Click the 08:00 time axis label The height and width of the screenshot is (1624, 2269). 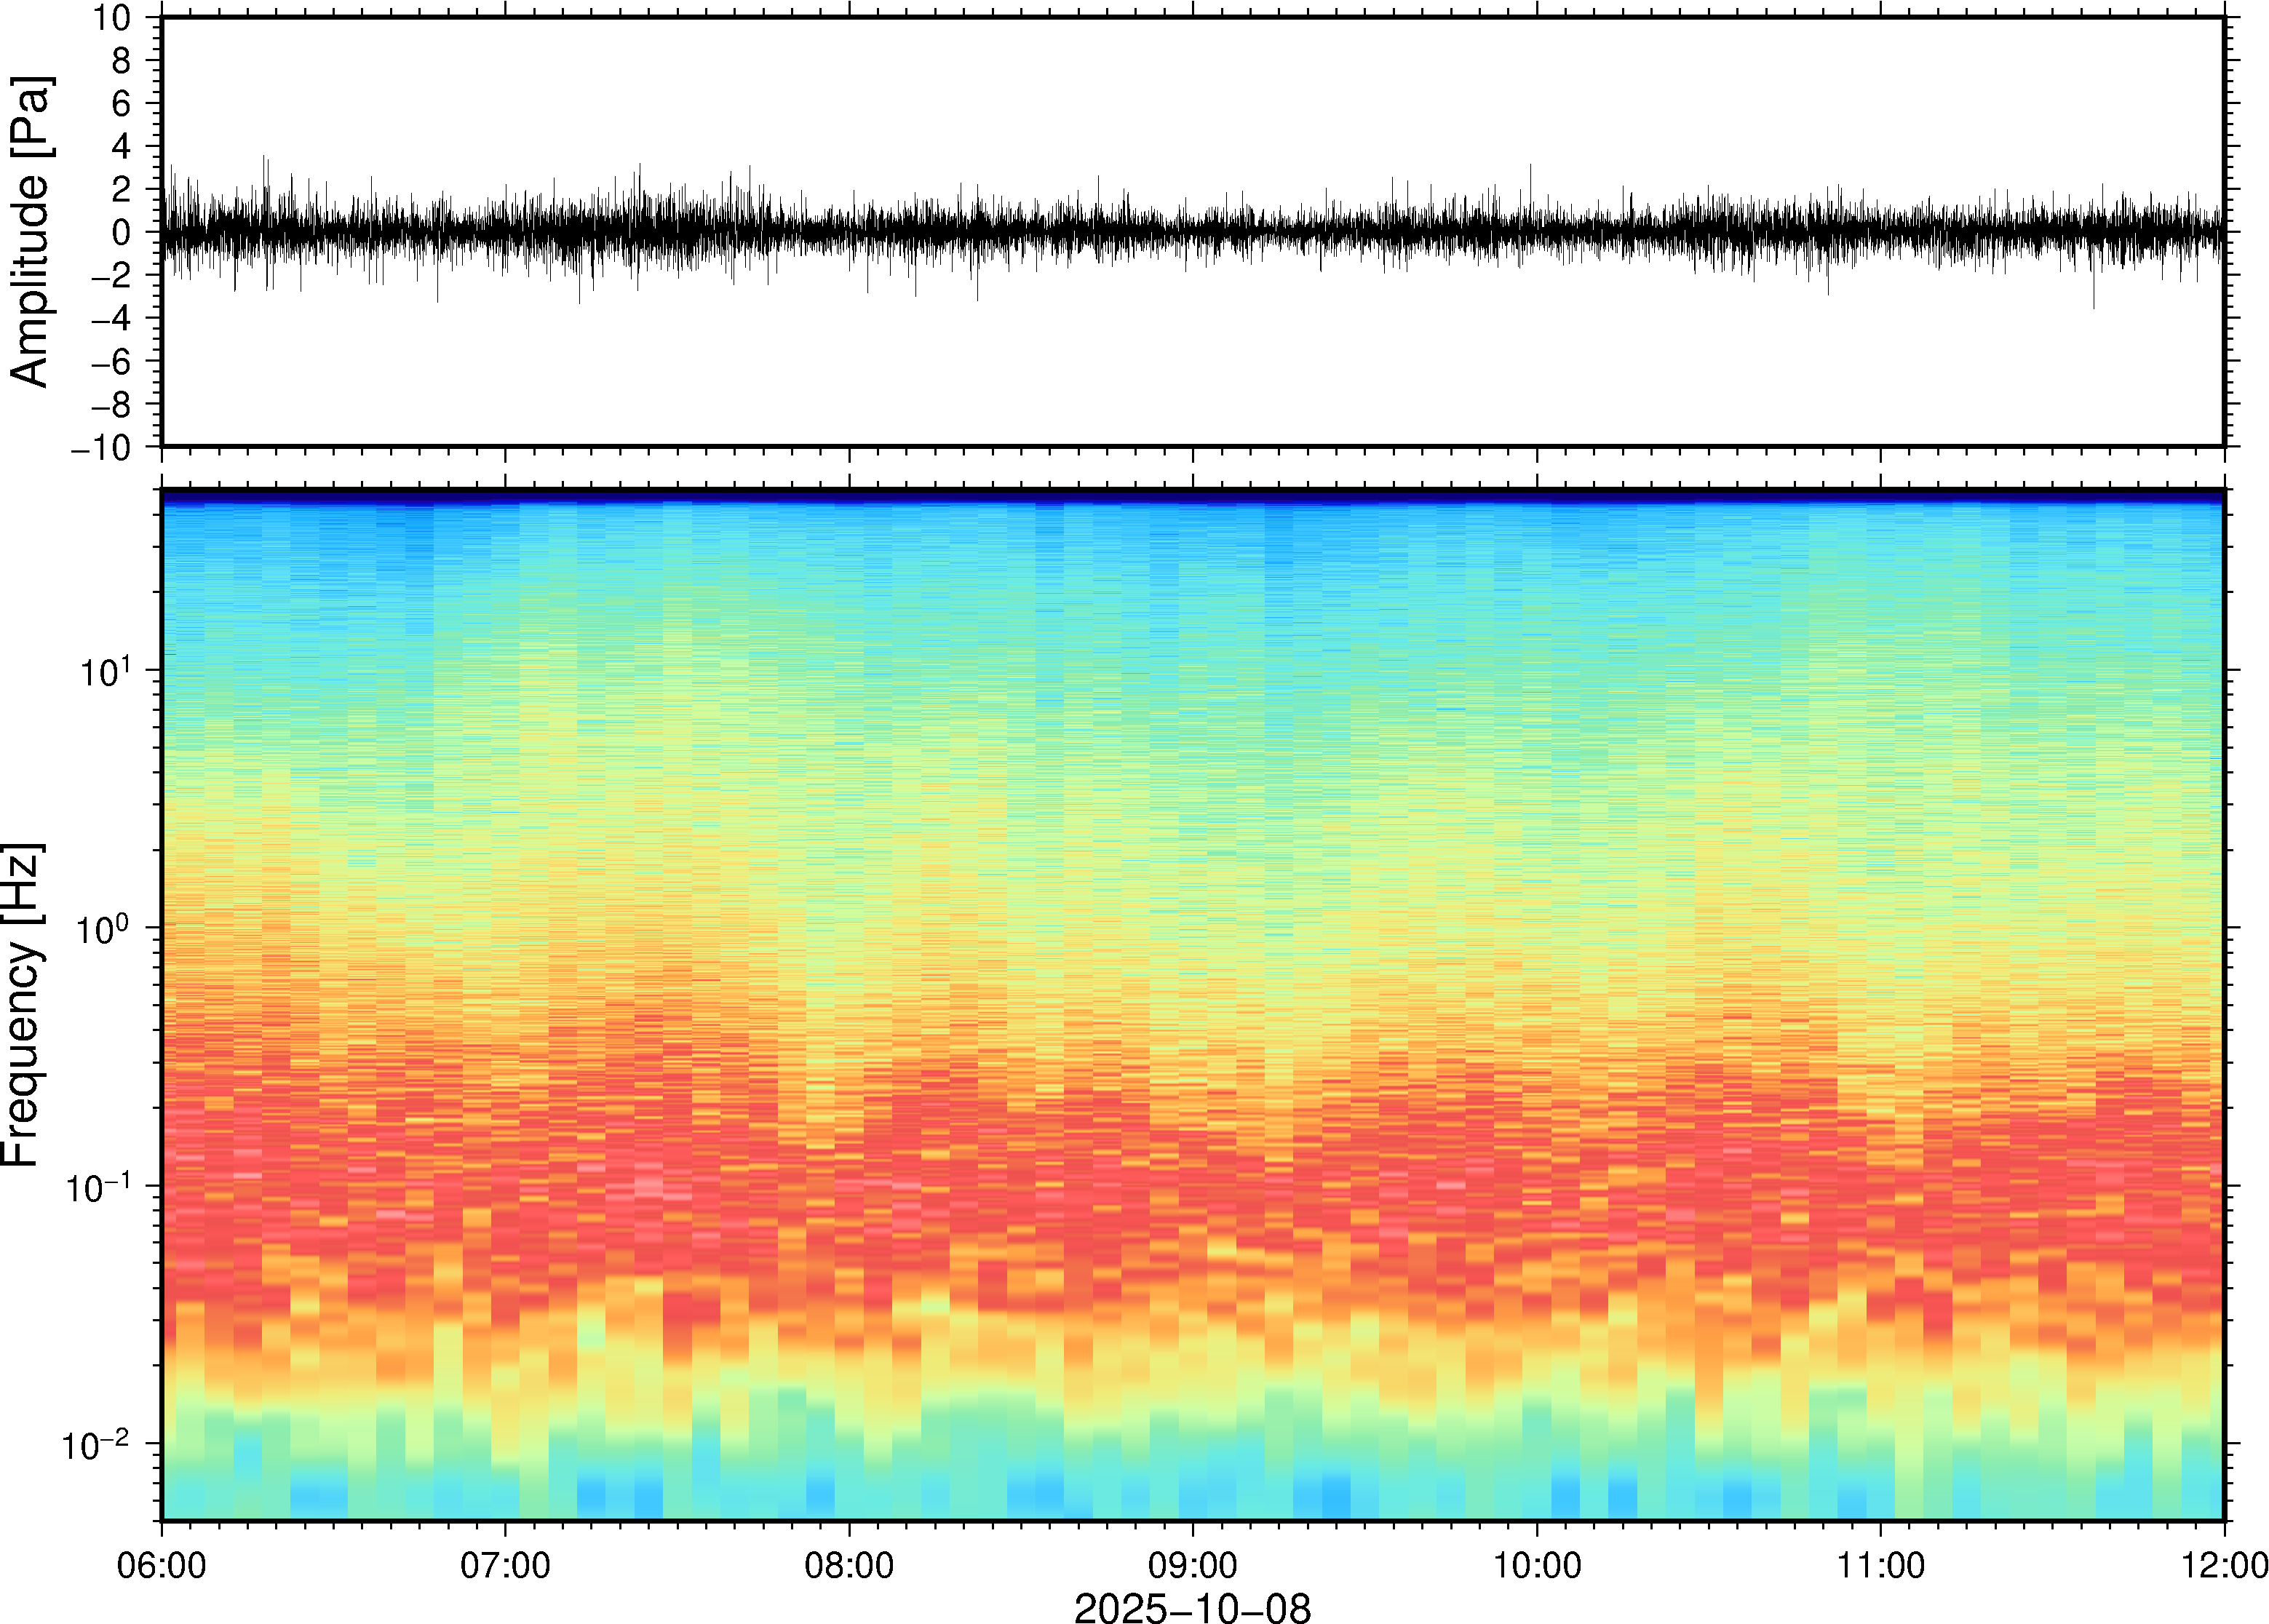(849, 1565)
